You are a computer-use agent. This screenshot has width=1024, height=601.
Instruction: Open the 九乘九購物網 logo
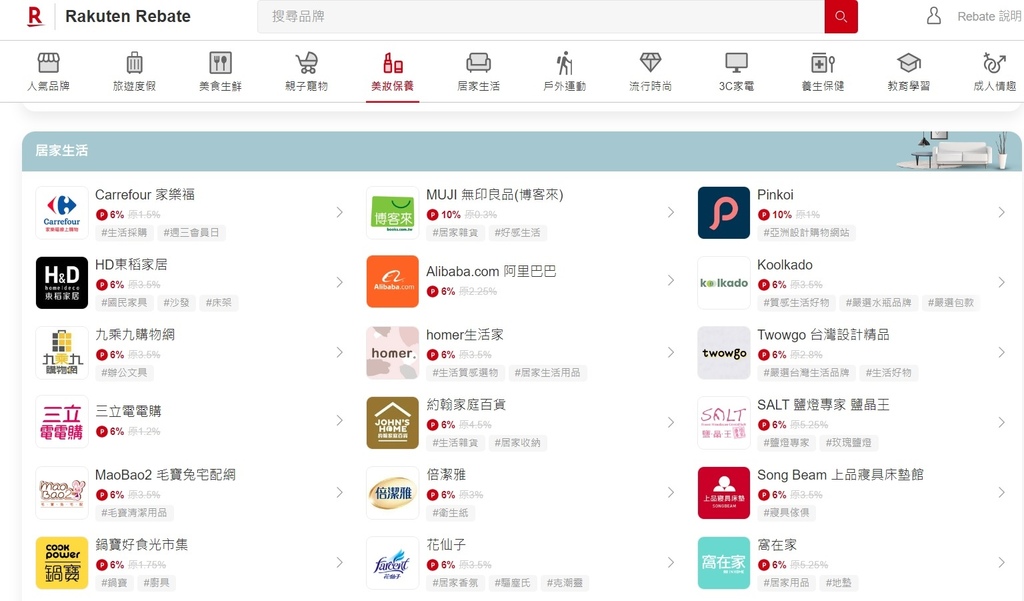[62, 353]
